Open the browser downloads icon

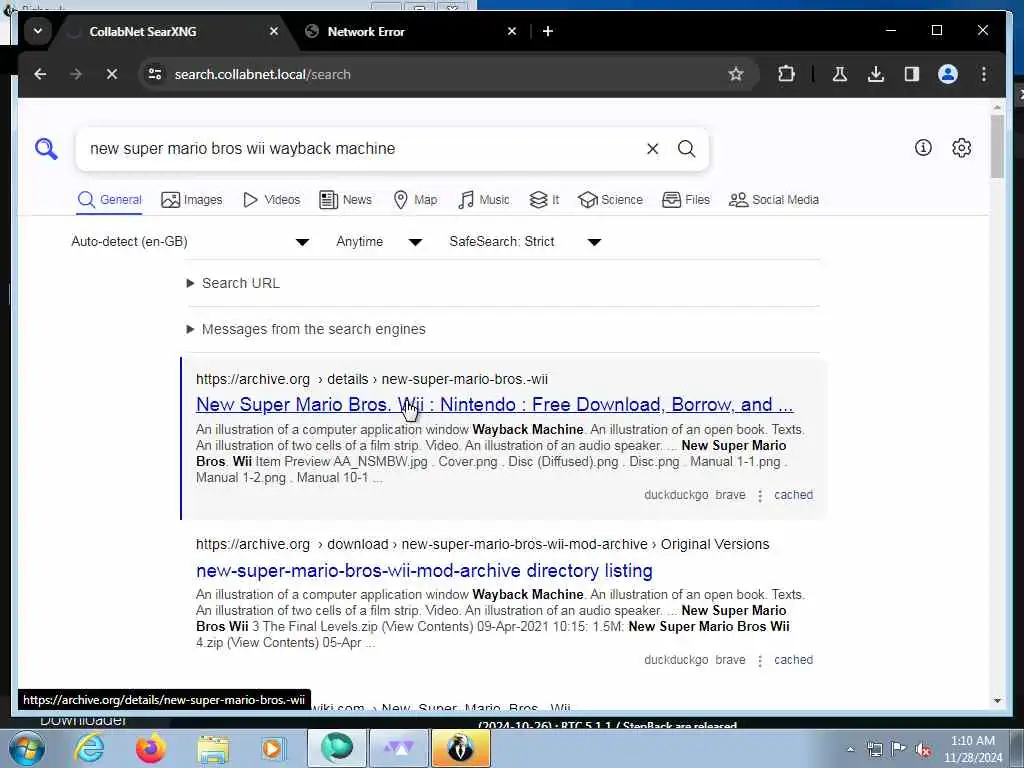(876, 74)
